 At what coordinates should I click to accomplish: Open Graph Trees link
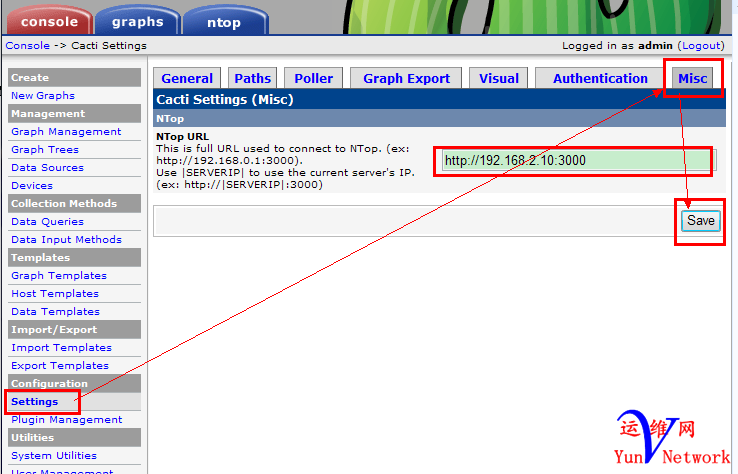point(45,150)
